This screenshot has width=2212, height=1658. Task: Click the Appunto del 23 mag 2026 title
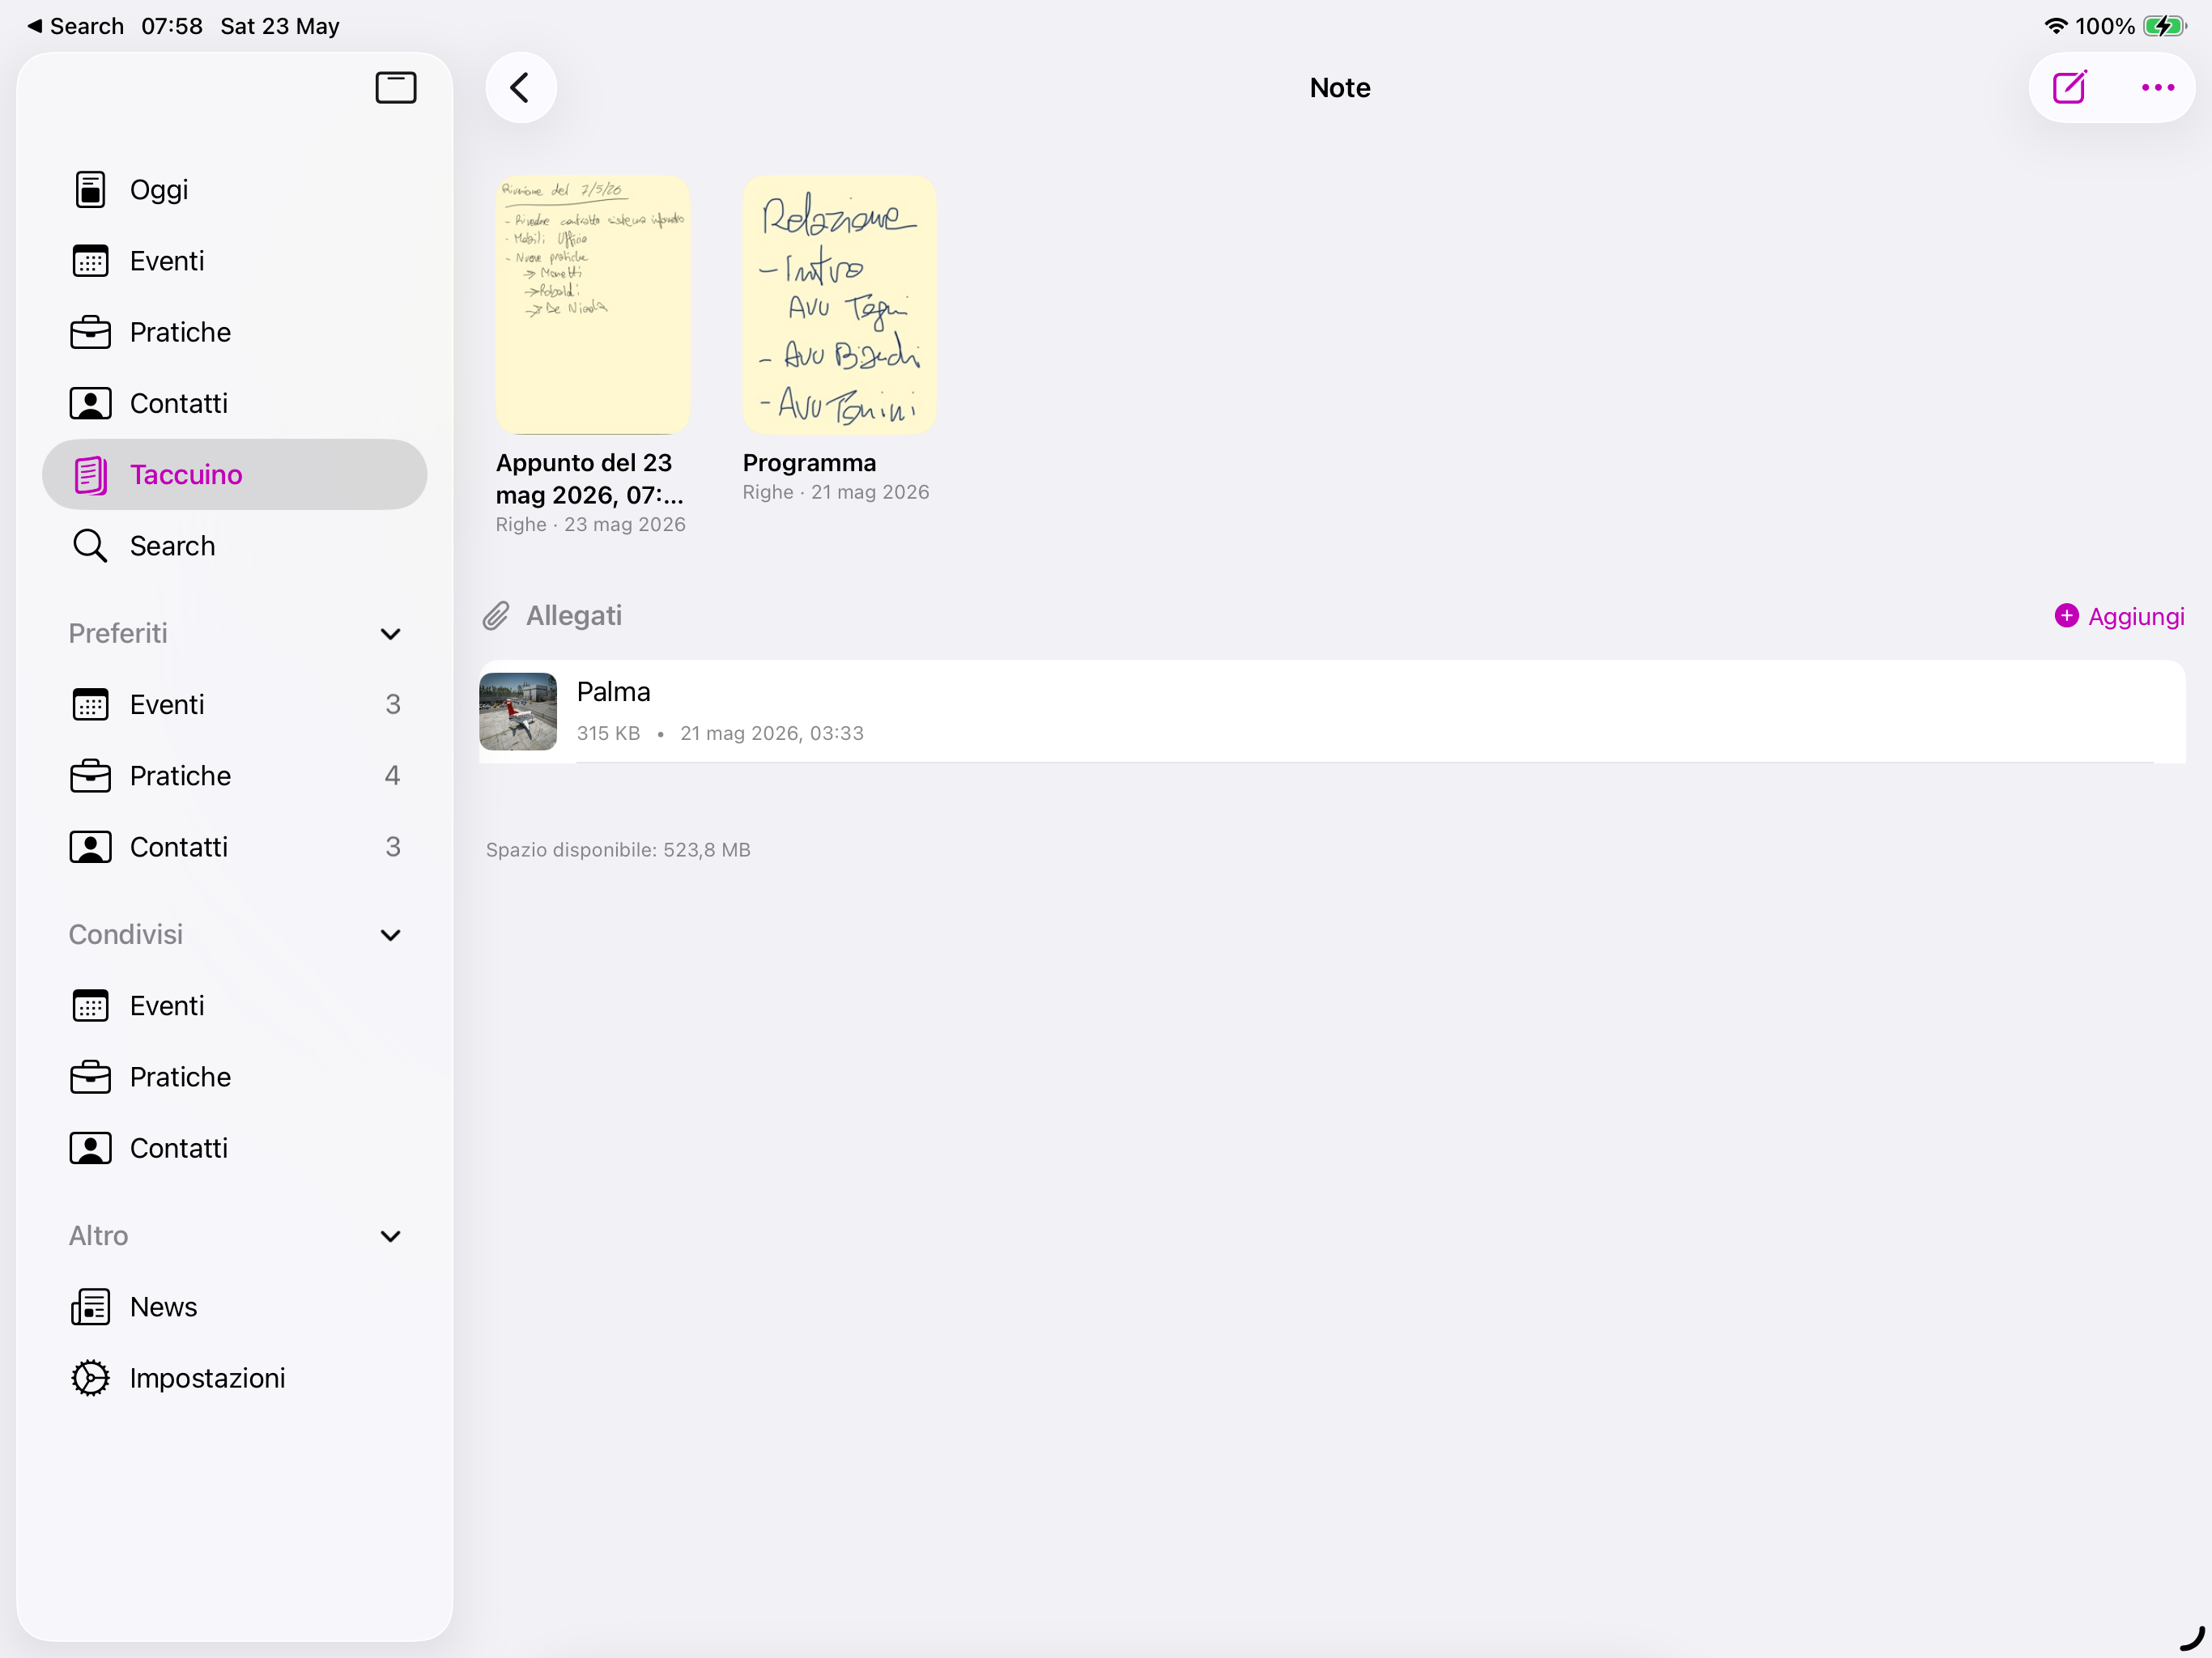click(590, 479)
